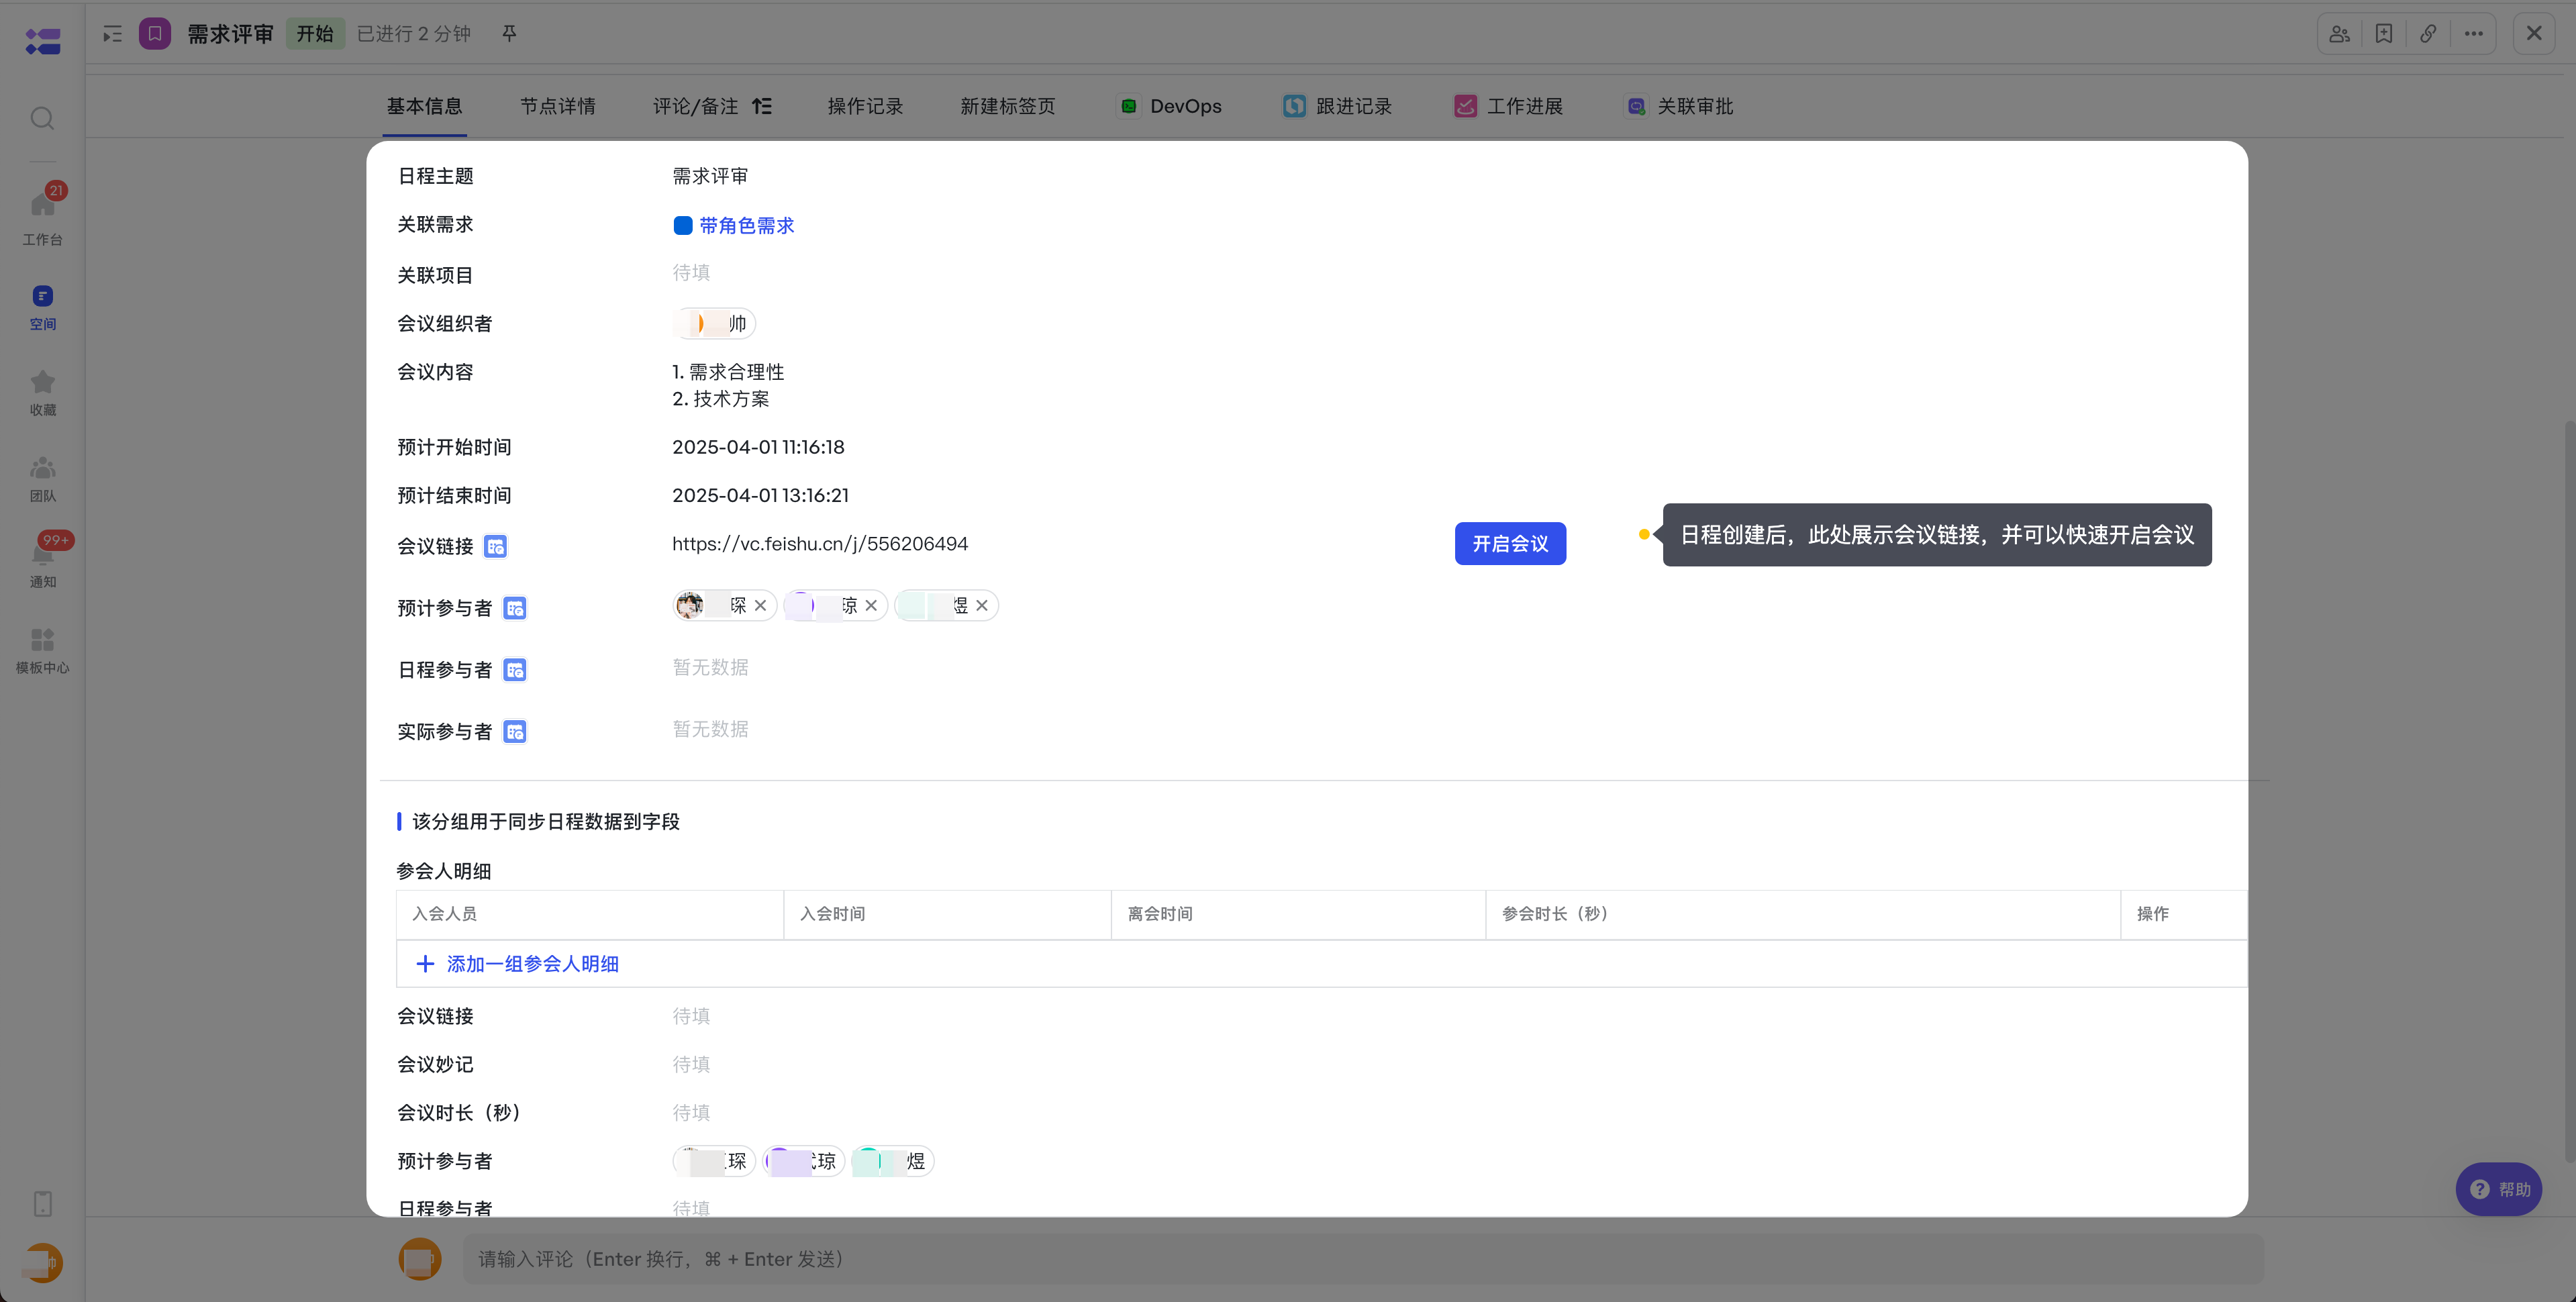Click the 开启会议 button
This screenshot has width=2576, height=1302.
(x=1510, y=543)
